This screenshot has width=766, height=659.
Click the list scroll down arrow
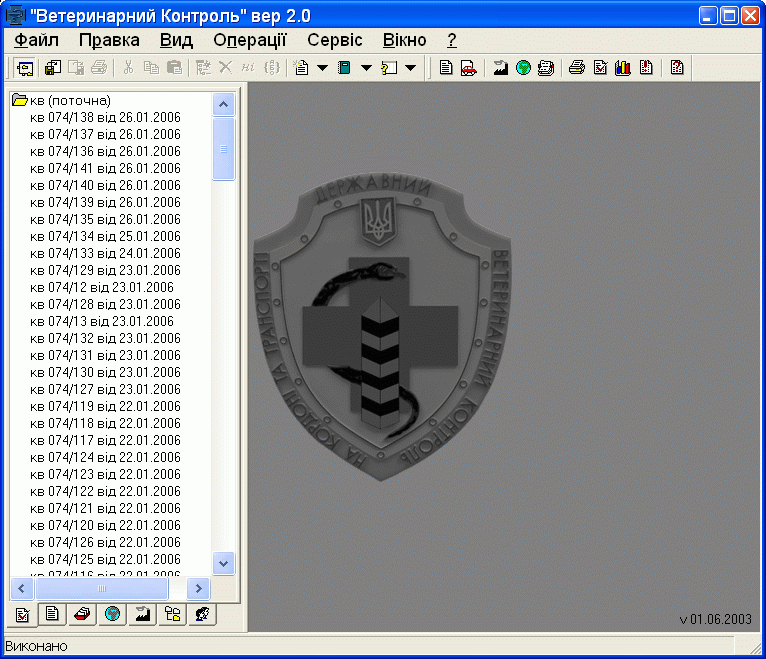[224, 564]
